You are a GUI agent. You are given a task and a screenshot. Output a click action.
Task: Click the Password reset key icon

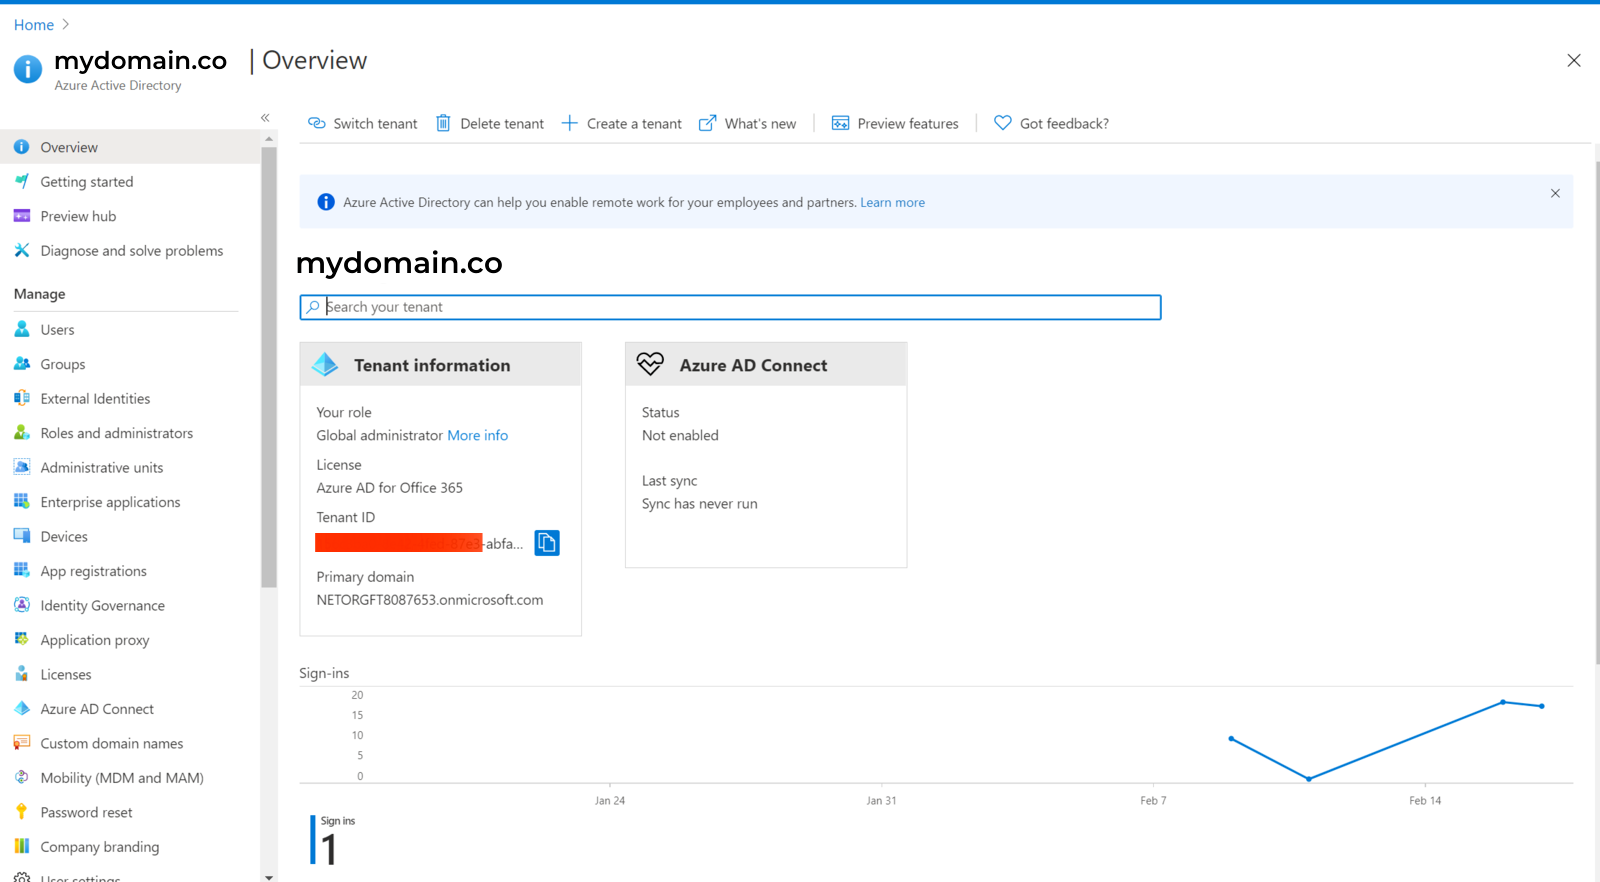[x=21, y=812]
